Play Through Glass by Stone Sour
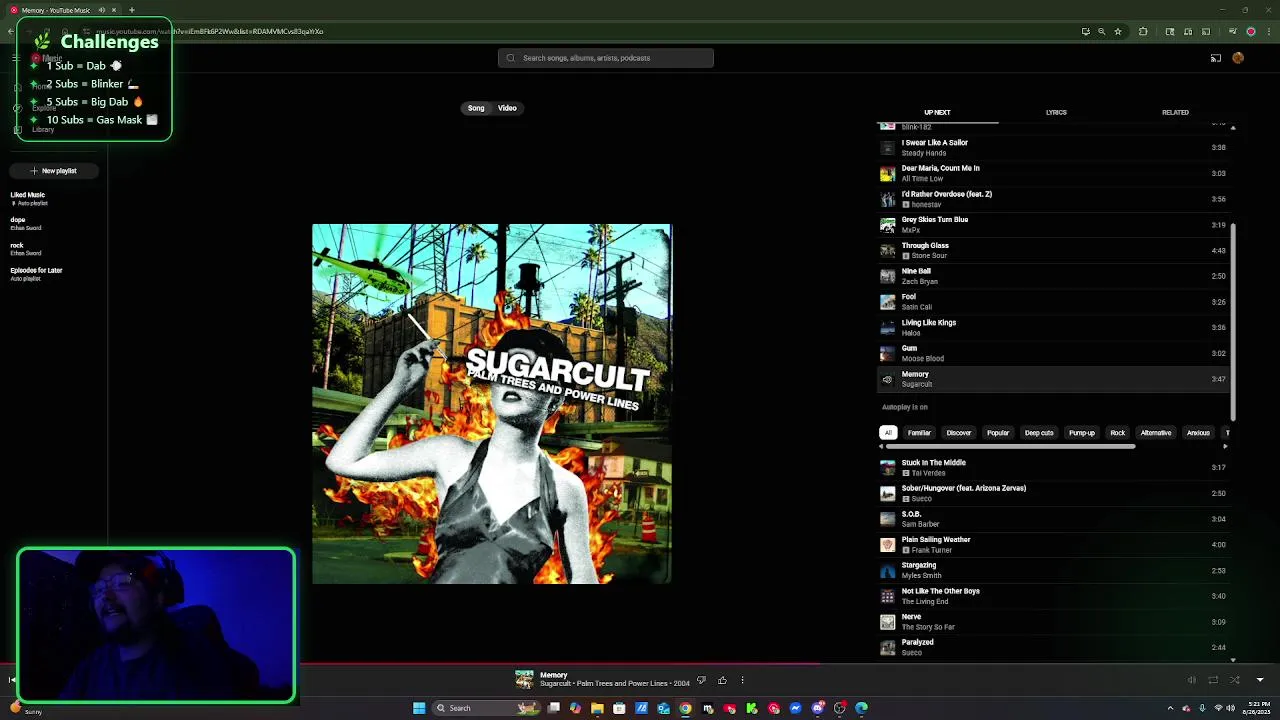Image resolution: width=1280 pixels, height=720 pixels. [1054, 251]
